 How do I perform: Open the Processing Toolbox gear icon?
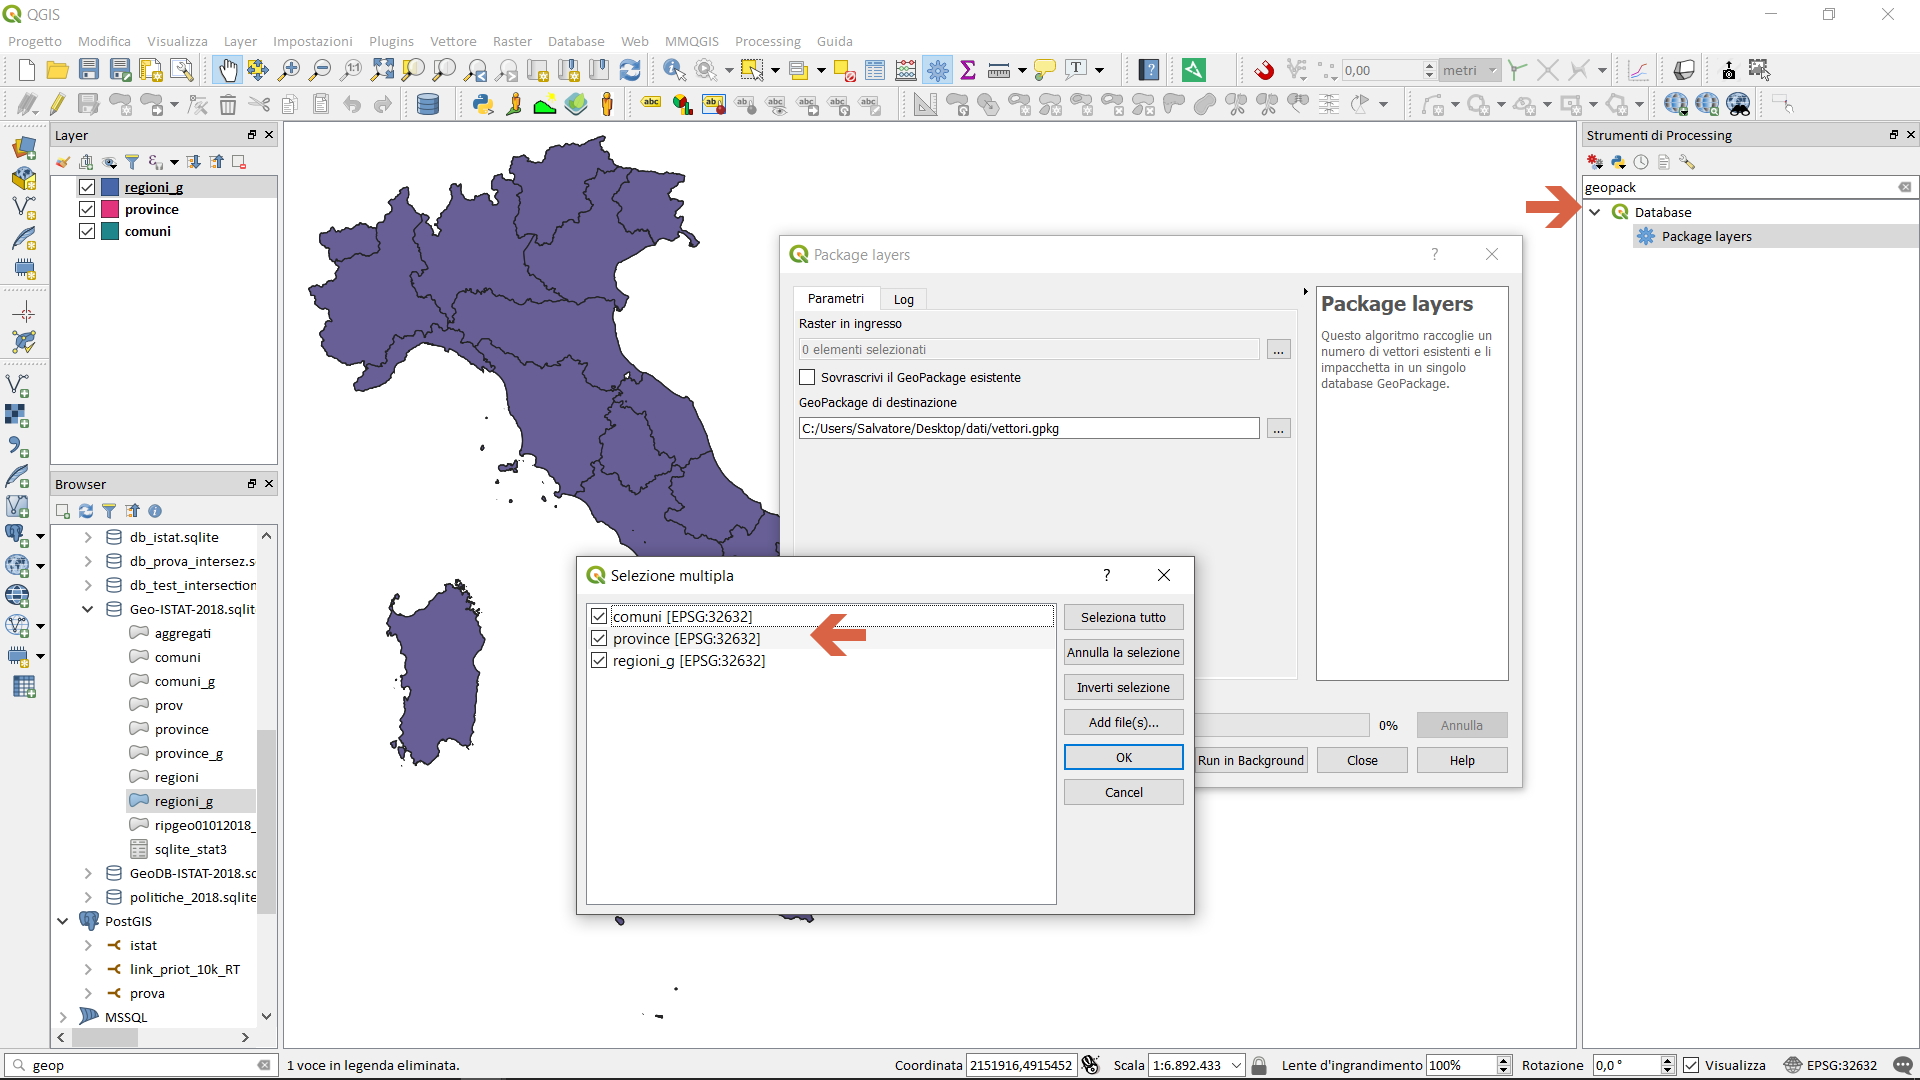pos(937,70)
